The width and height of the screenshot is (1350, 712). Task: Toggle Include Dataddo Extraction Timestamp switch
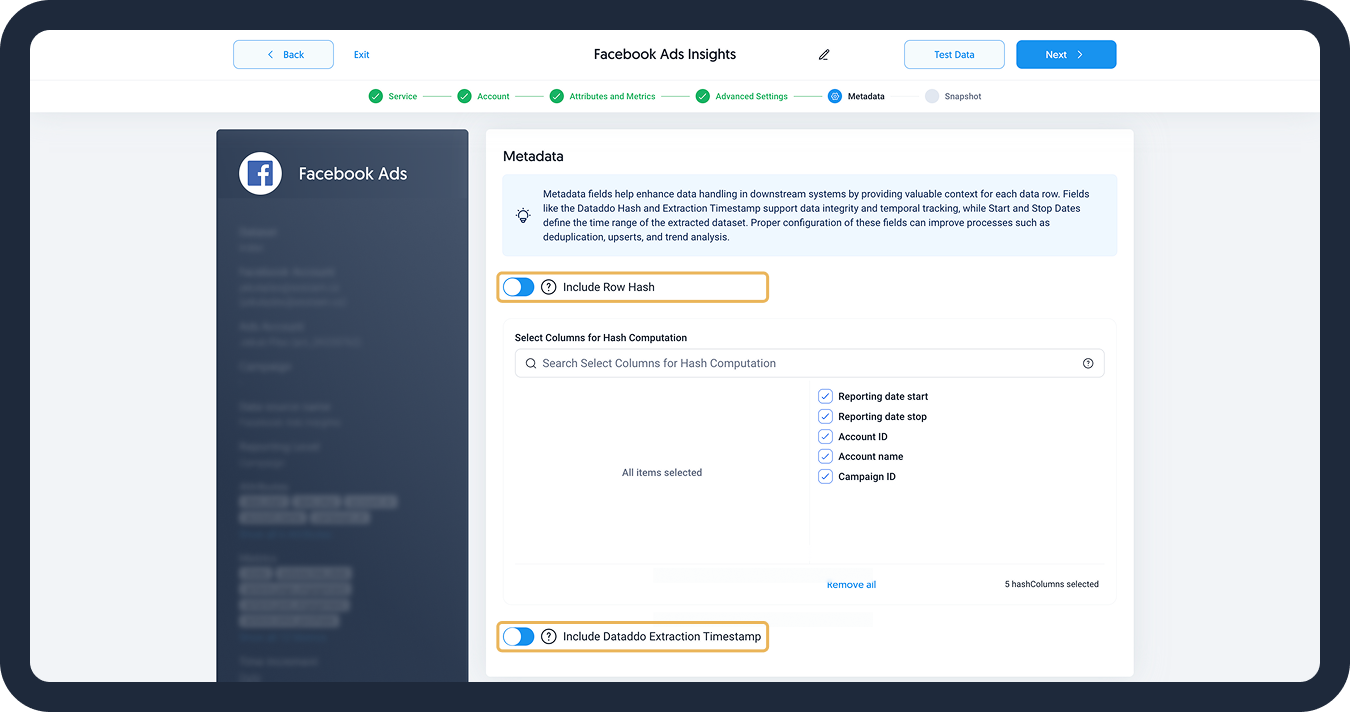pos(518,636)
